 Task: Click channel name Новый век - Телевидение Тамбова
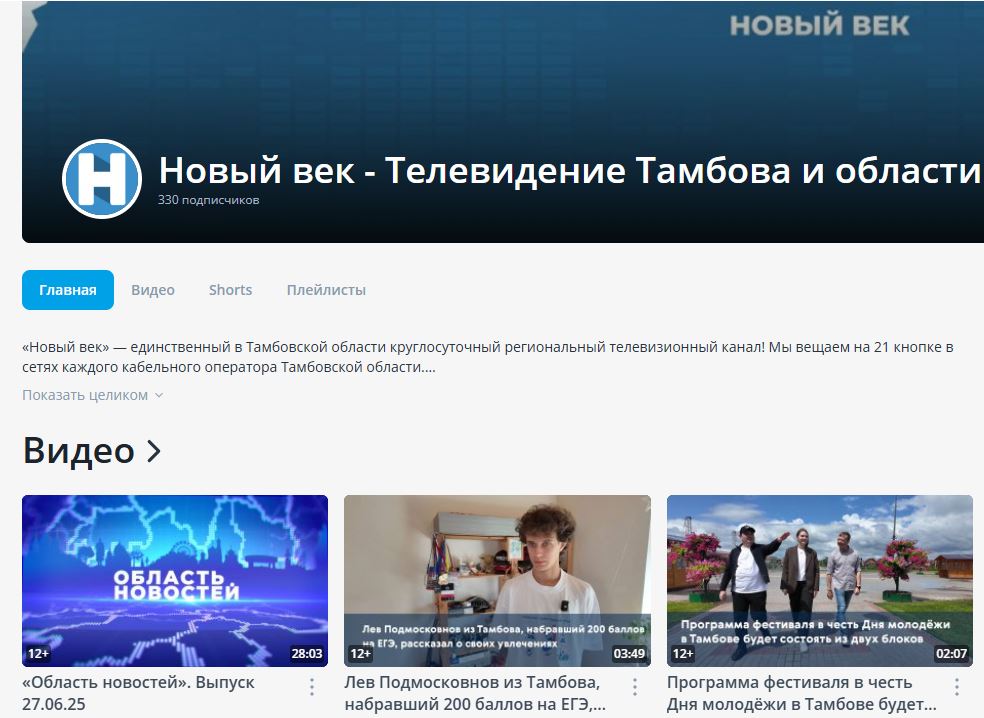pyautogui.click(x=569, y=171)
